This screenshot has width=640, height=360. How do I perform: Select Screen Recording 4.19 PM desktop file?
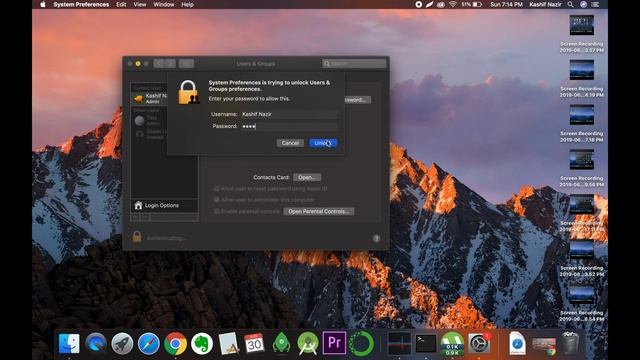(582, 79)
